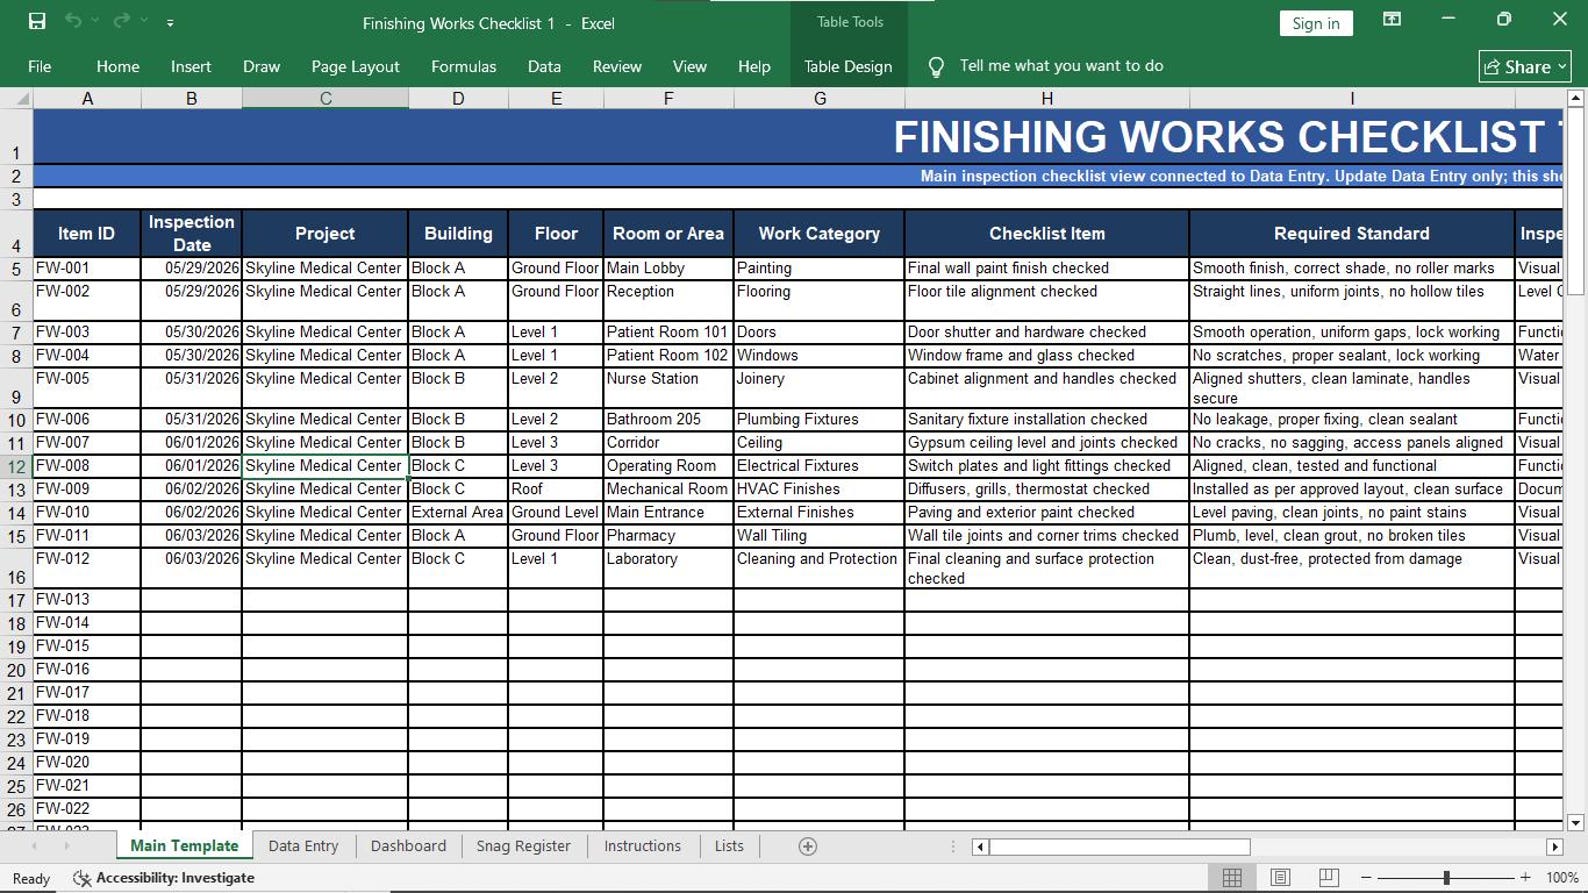Click the Cleaning and Protection cell
The height and width of the screenshot is (893, 1588).
[819, 568]
